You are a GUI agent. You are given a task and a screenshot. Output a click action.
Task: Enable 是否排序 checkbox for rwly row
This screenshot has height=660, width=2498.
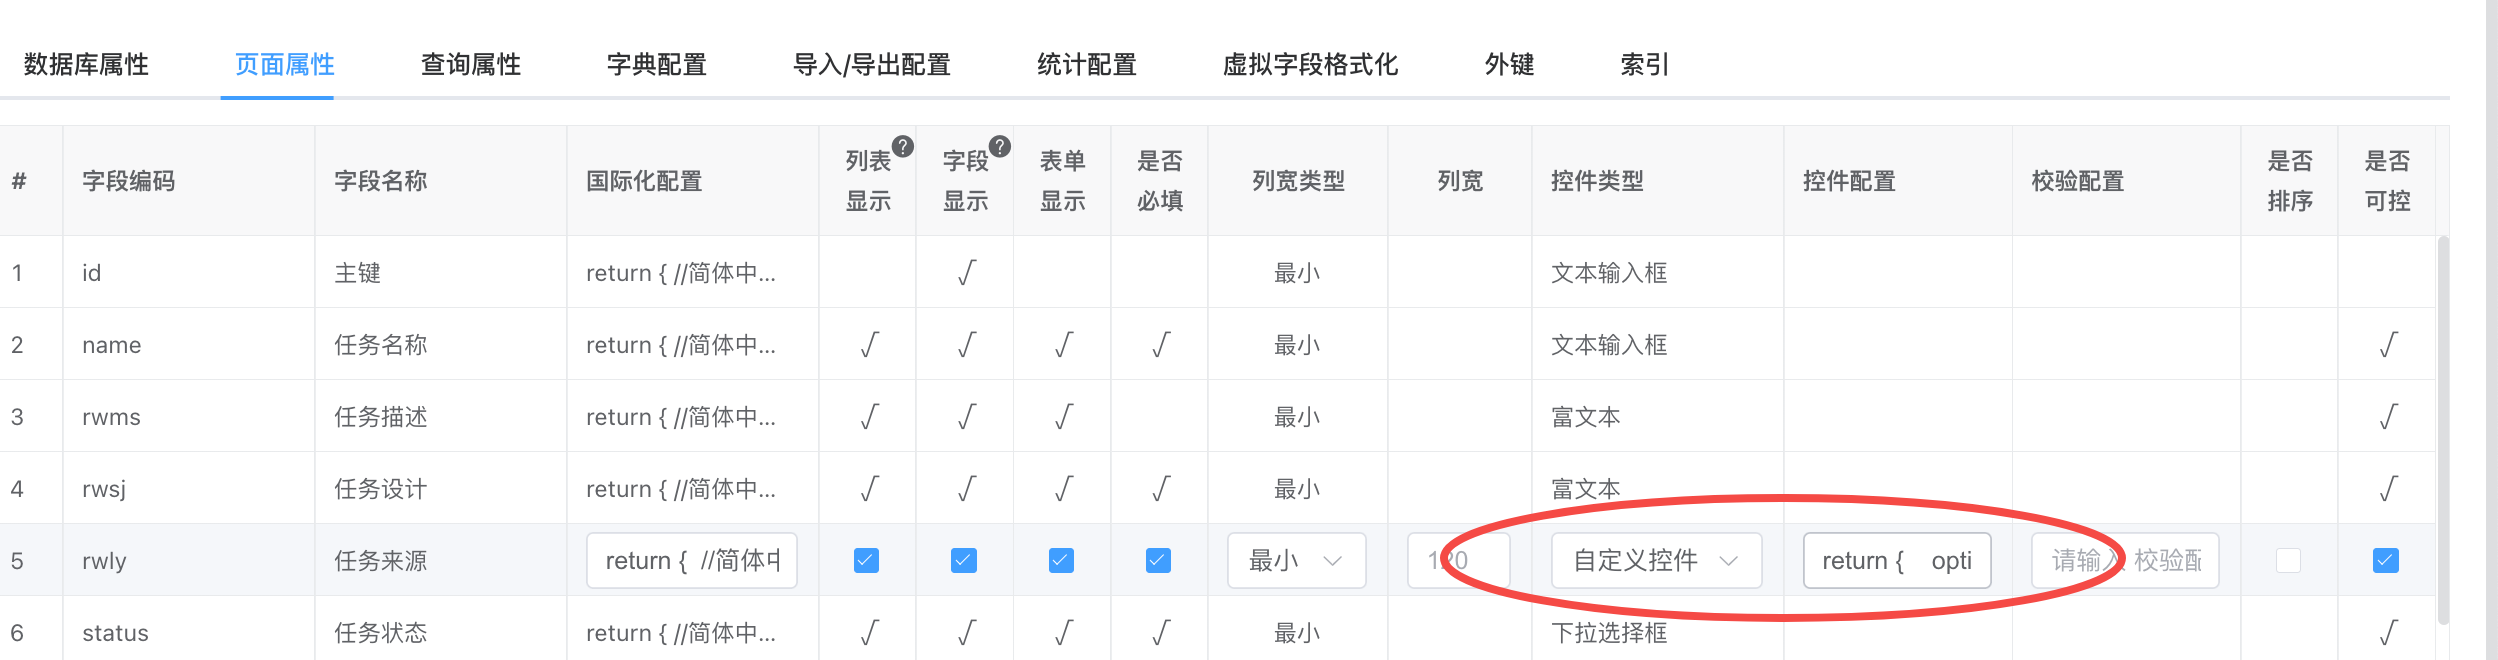(2288, 560)
